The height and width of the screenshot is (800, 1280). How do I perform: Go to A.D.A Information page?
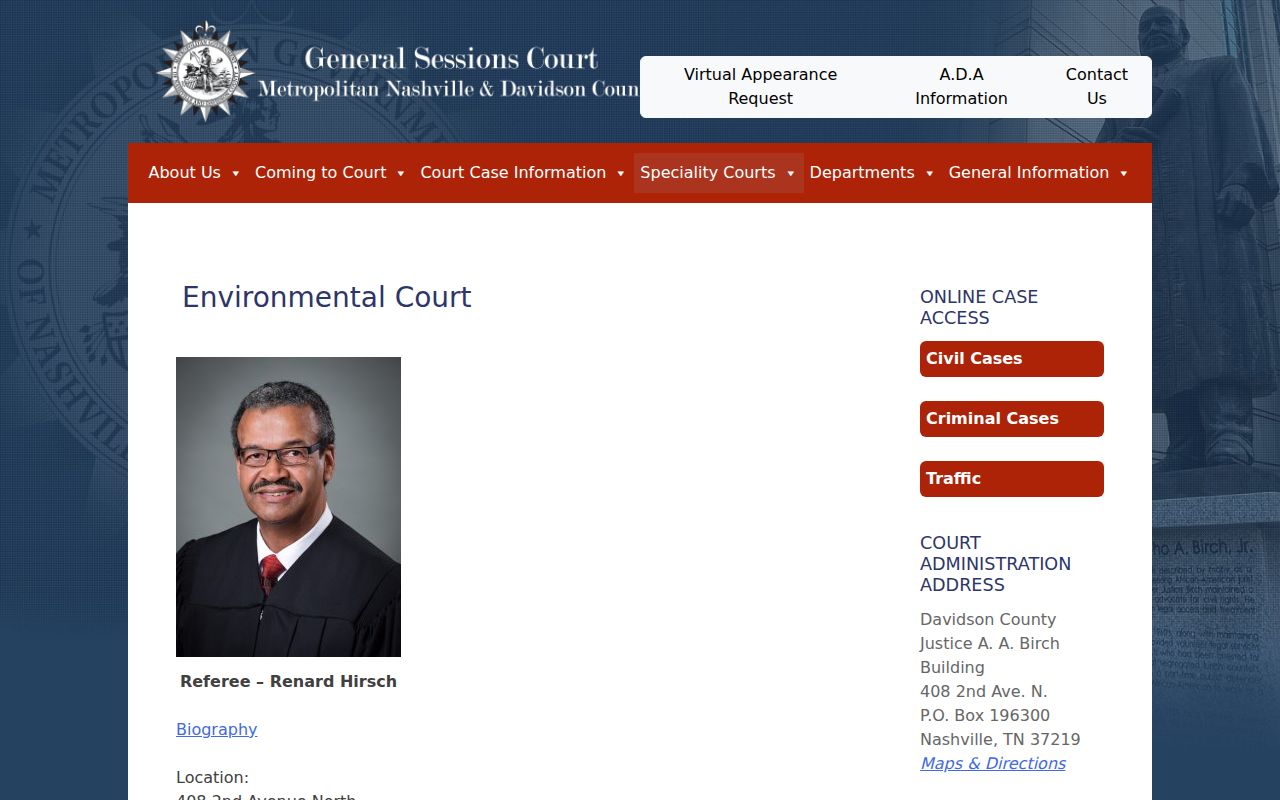(x=961, y=86)
